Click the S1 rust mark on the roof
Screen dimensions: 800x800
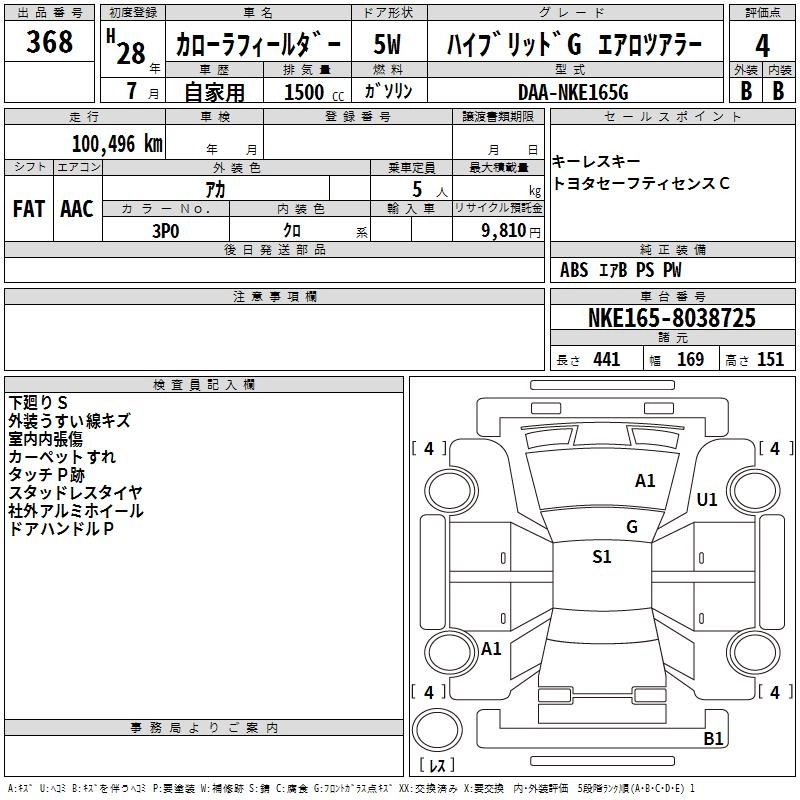pos(601,557)
